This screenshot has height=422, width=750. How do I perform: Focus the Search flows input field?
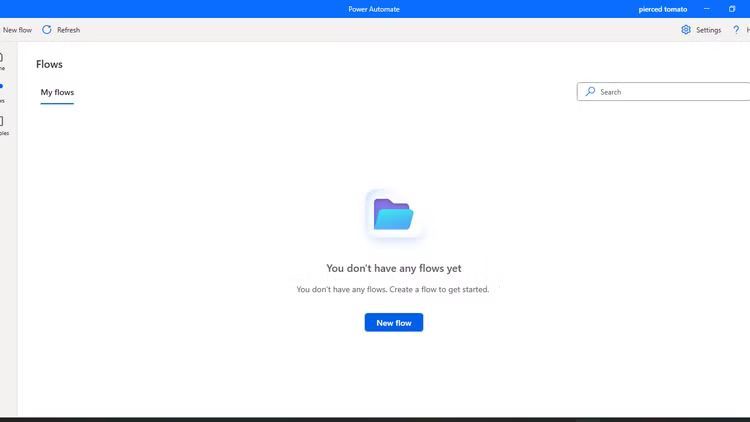[670, 92]
